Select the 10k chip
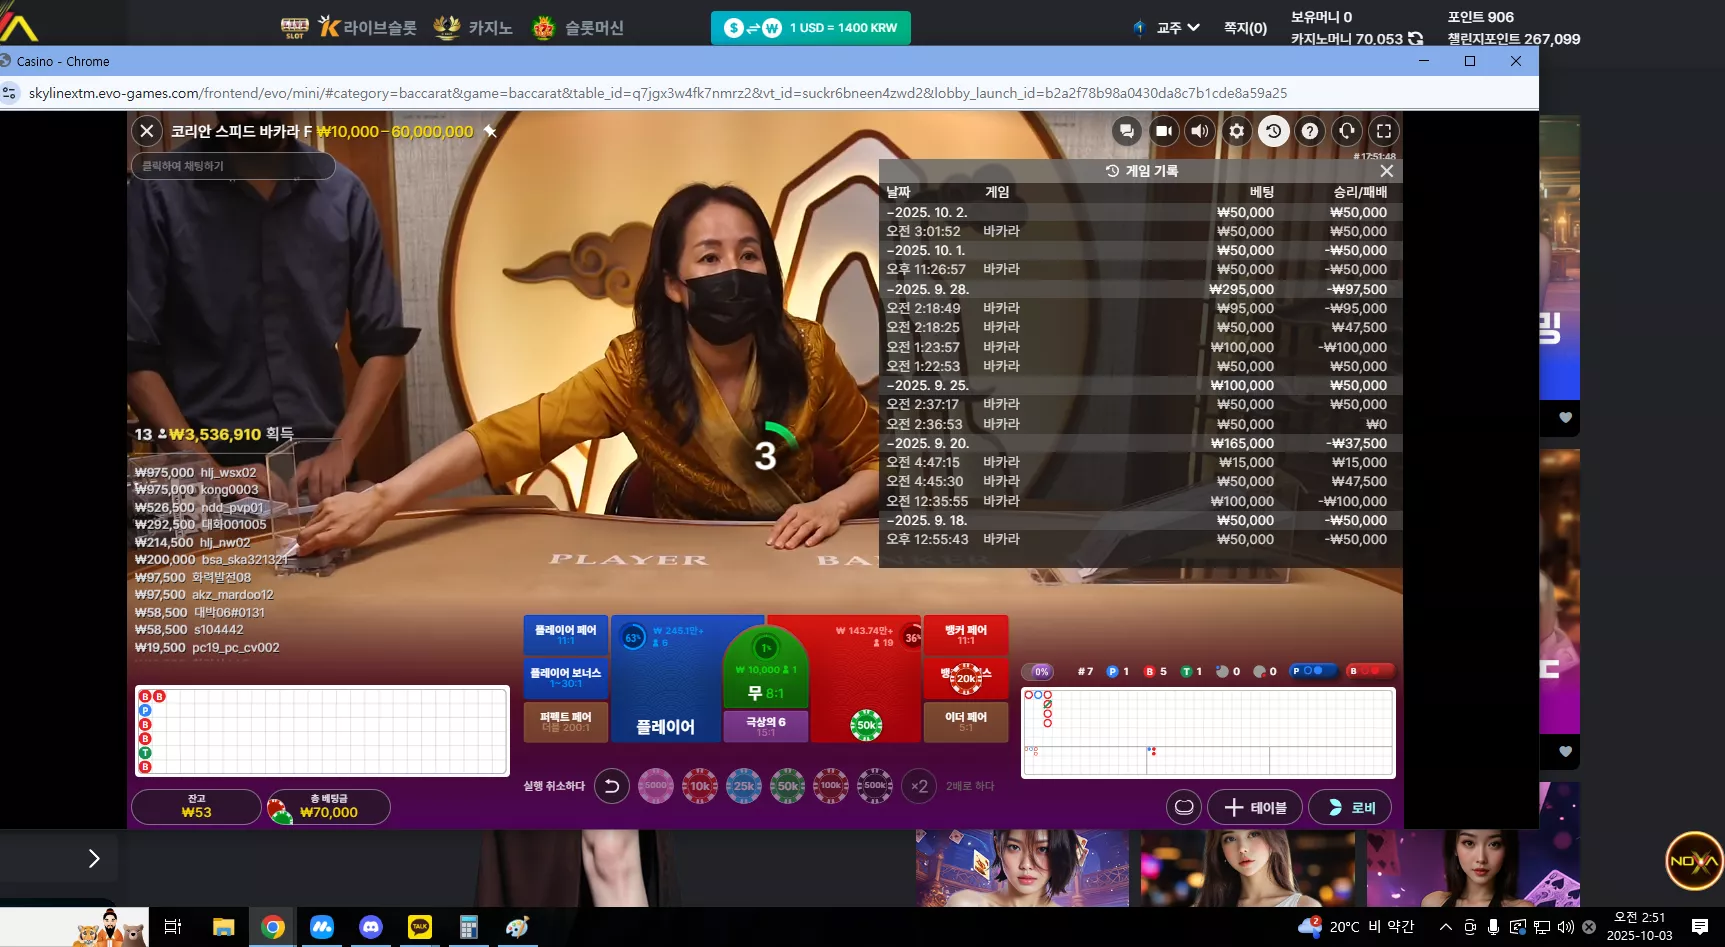 tap(700, 786)
